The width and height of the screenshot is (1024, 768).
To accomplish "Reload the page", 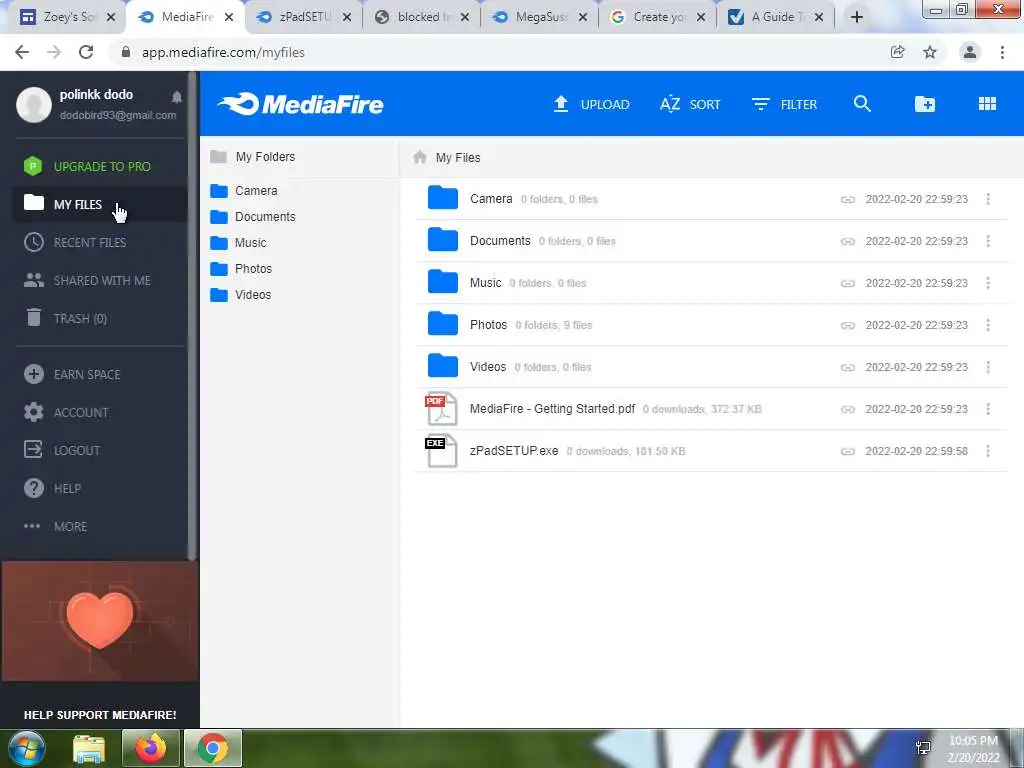I will click(86, 52).
